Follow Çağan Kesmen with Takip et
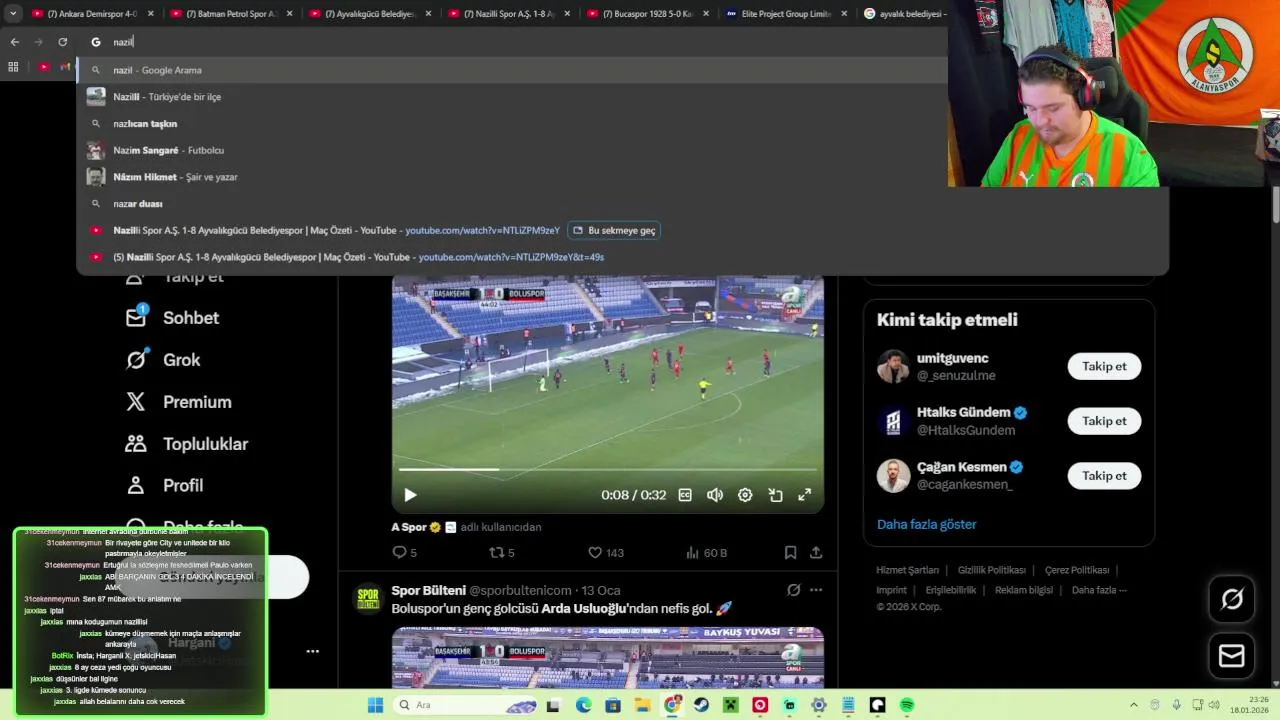 (1104, 476)
